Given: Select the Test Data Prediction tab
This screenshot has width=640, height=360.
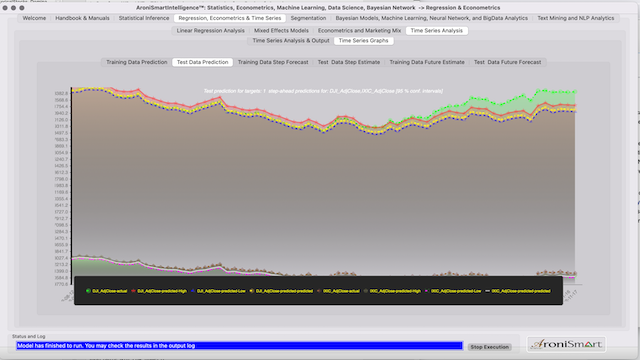Looking at the screenshot, I should coord(202,62).
